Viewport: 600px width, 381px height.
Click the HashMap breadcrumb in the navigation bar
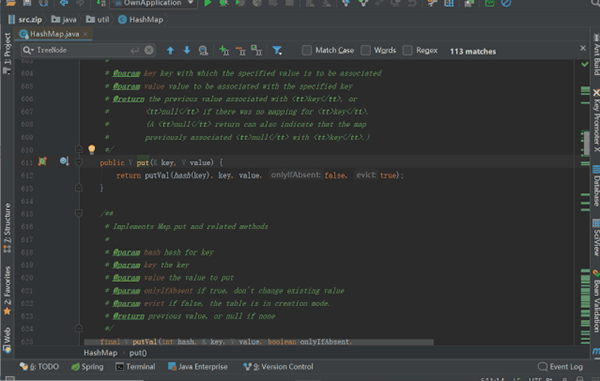[x=141, y=20]
